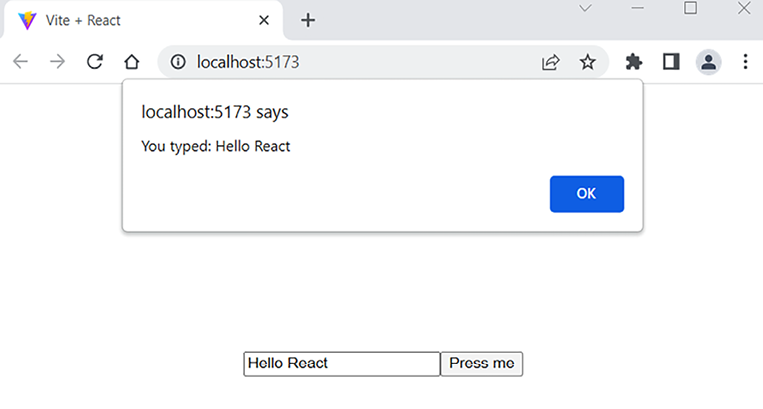
Task: Click the forward navigation arrow
Action: 58,62
